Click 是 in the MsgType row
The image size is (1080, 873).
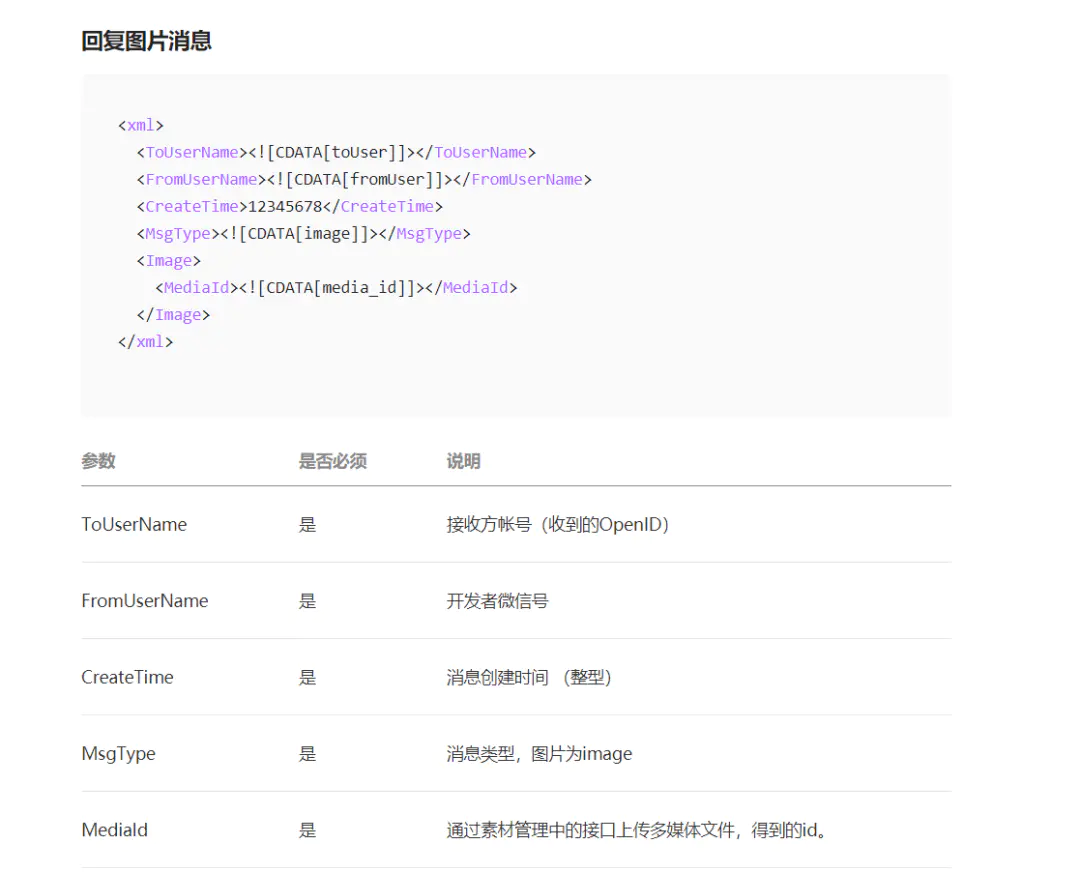tap(307, 754)
